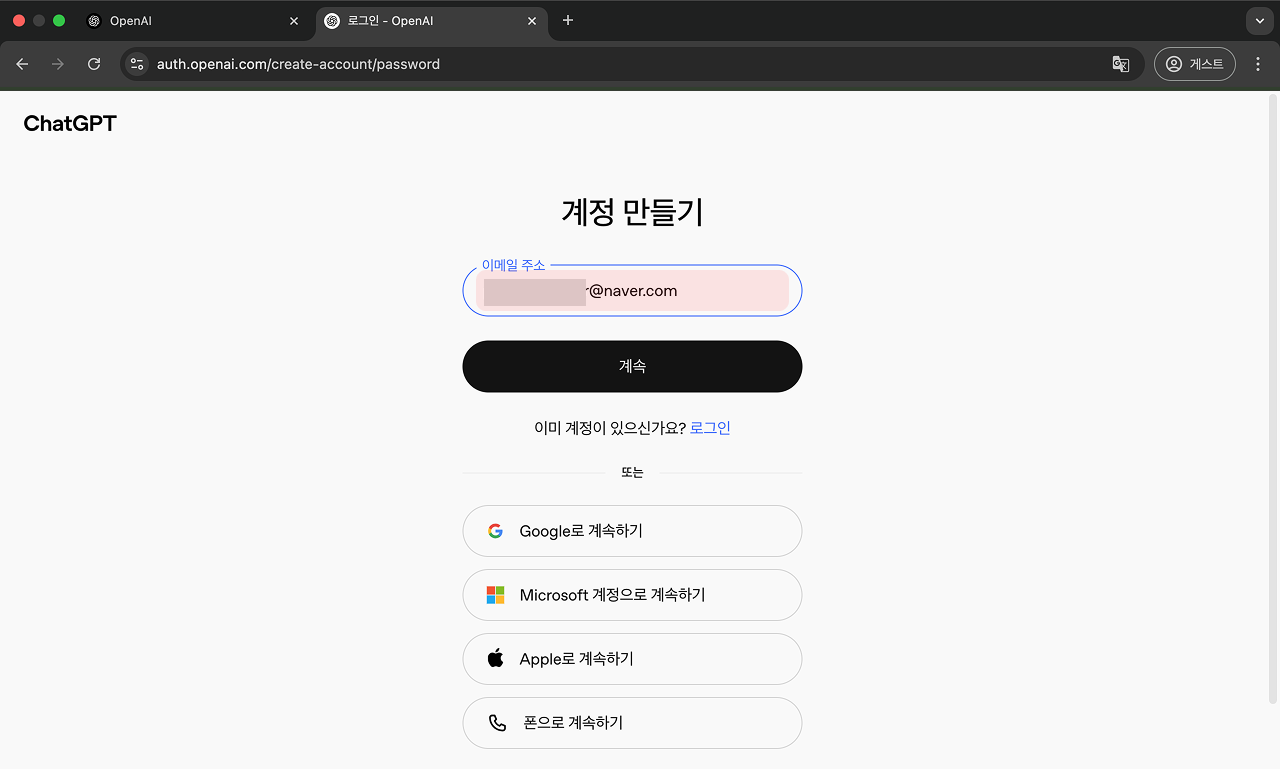Click the 이미 계정이 있으신가요? text
Screen dimensions: 1280x769
click(610, 428)
